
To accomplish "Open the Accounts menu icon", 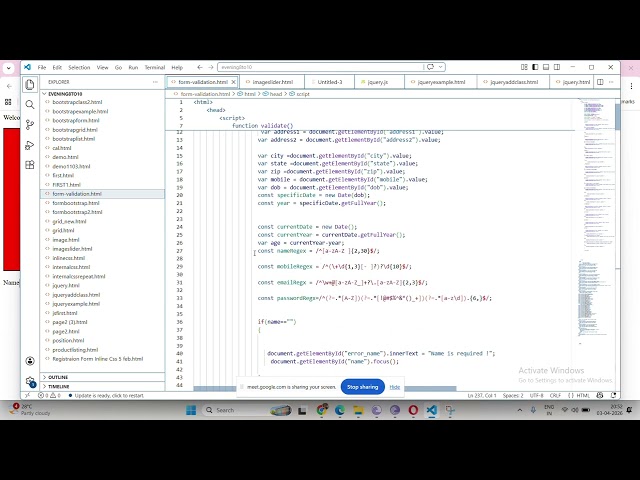I will point(30,361).
